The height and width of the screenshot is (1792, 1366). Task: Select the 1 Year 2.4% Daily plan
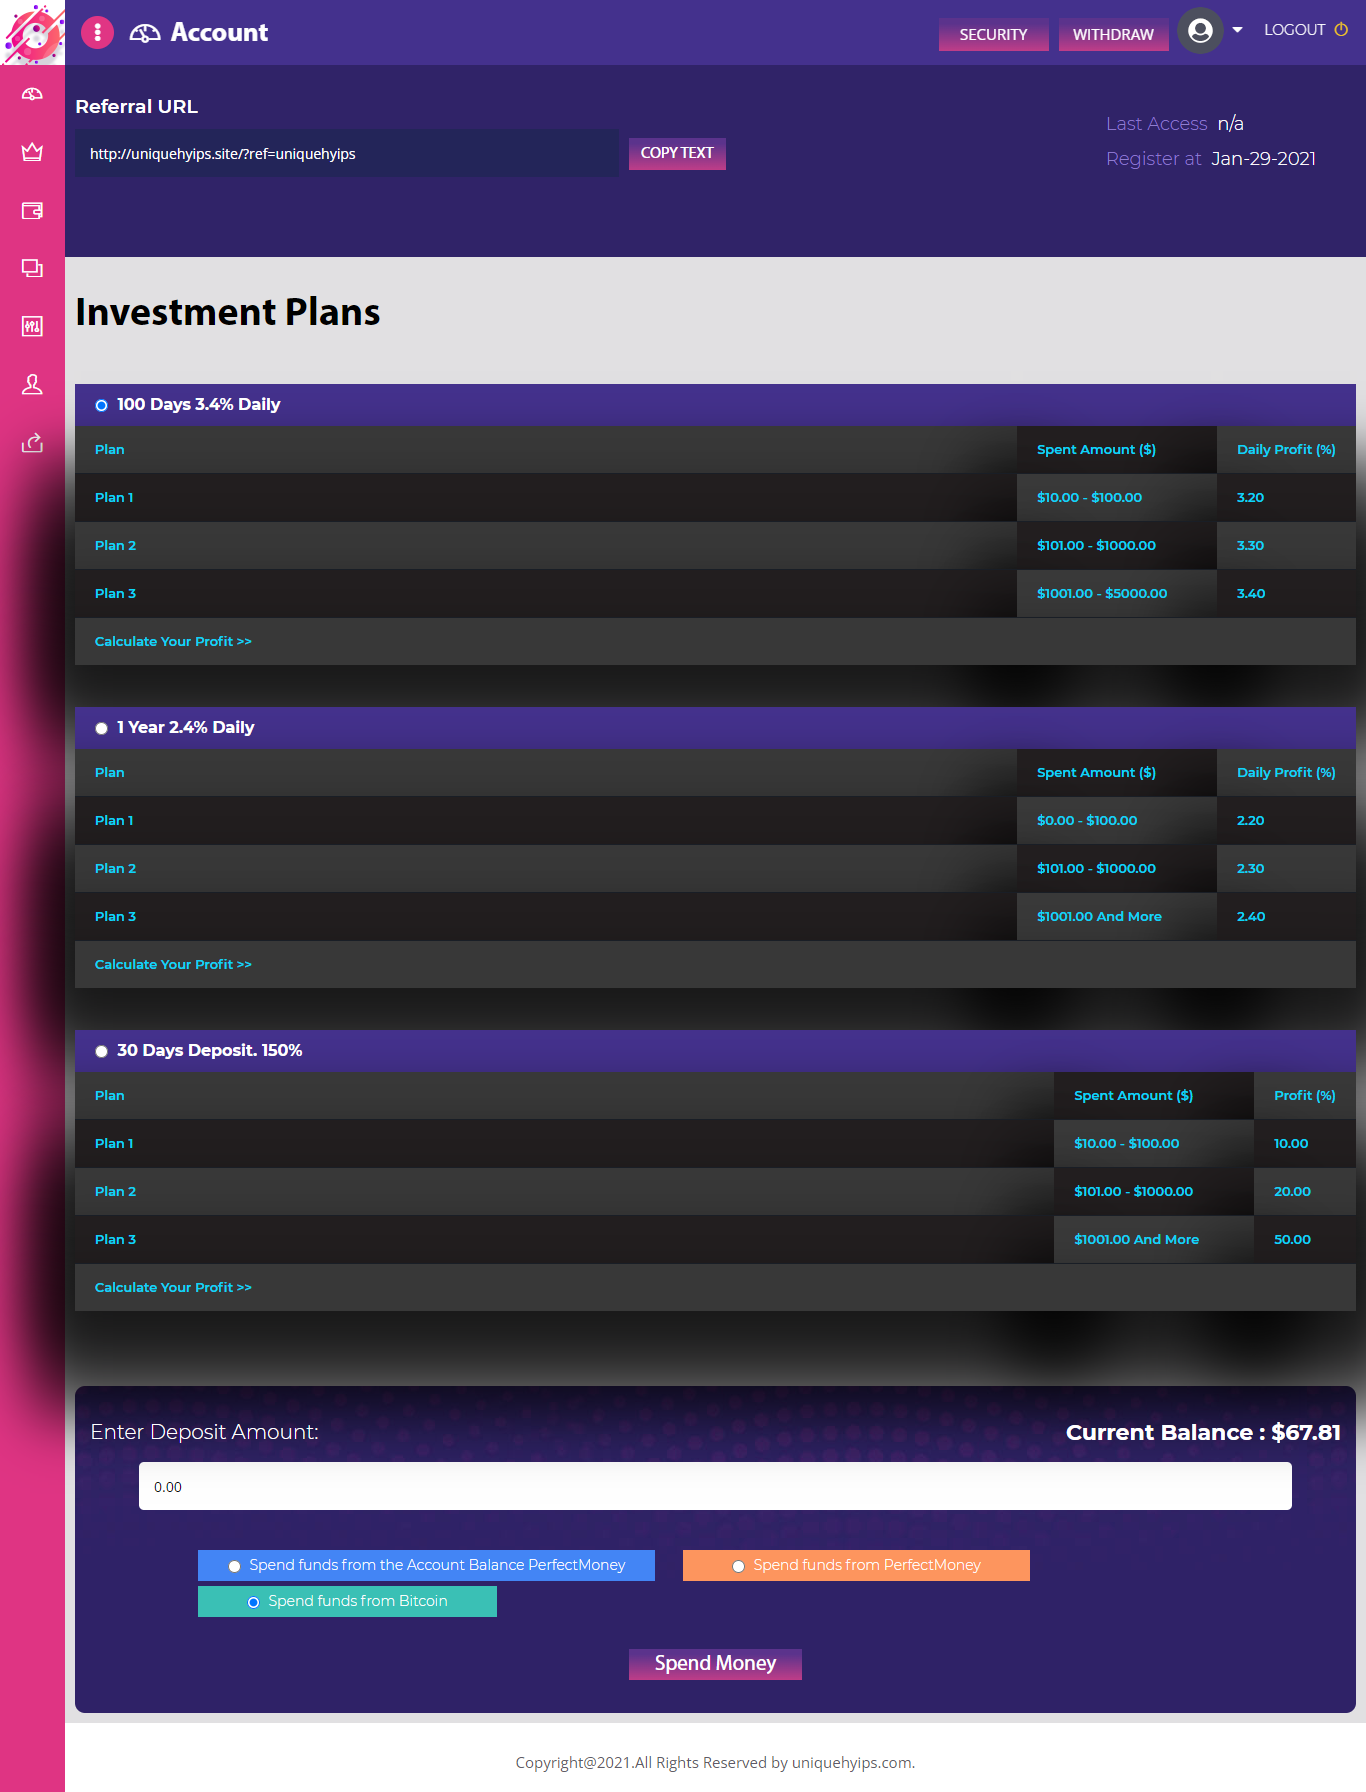[x=101, y=728]
